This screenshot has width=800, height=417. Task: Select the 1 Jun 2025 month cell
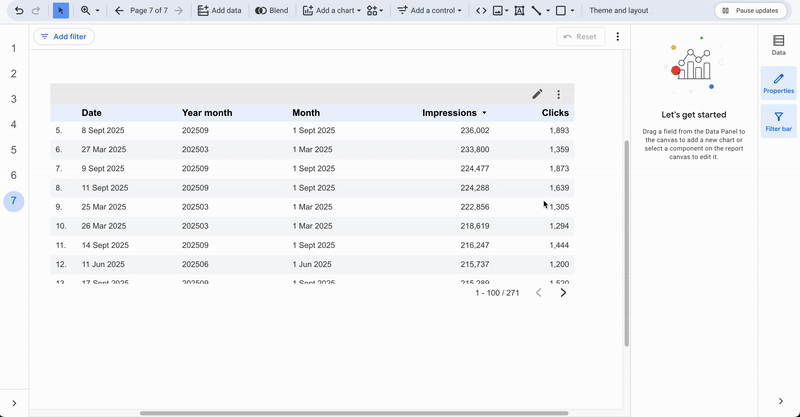312,264
